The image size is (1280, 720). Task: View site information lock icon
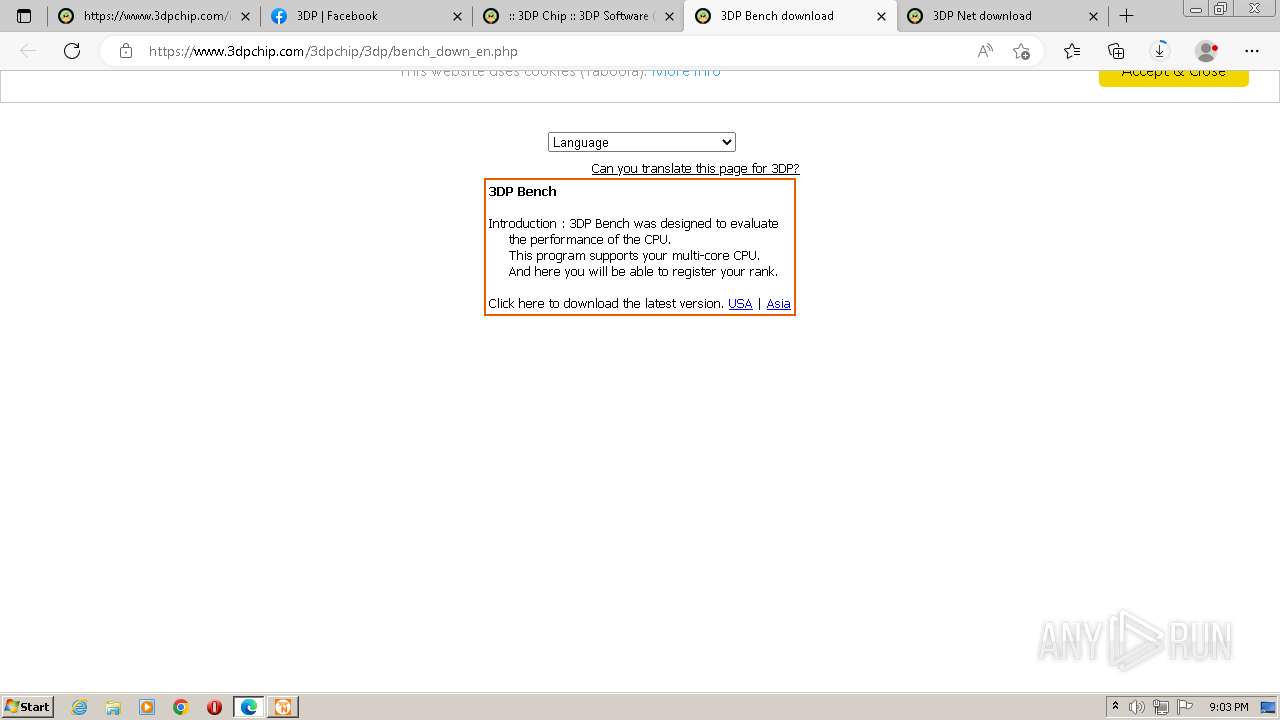coord(126,51)
